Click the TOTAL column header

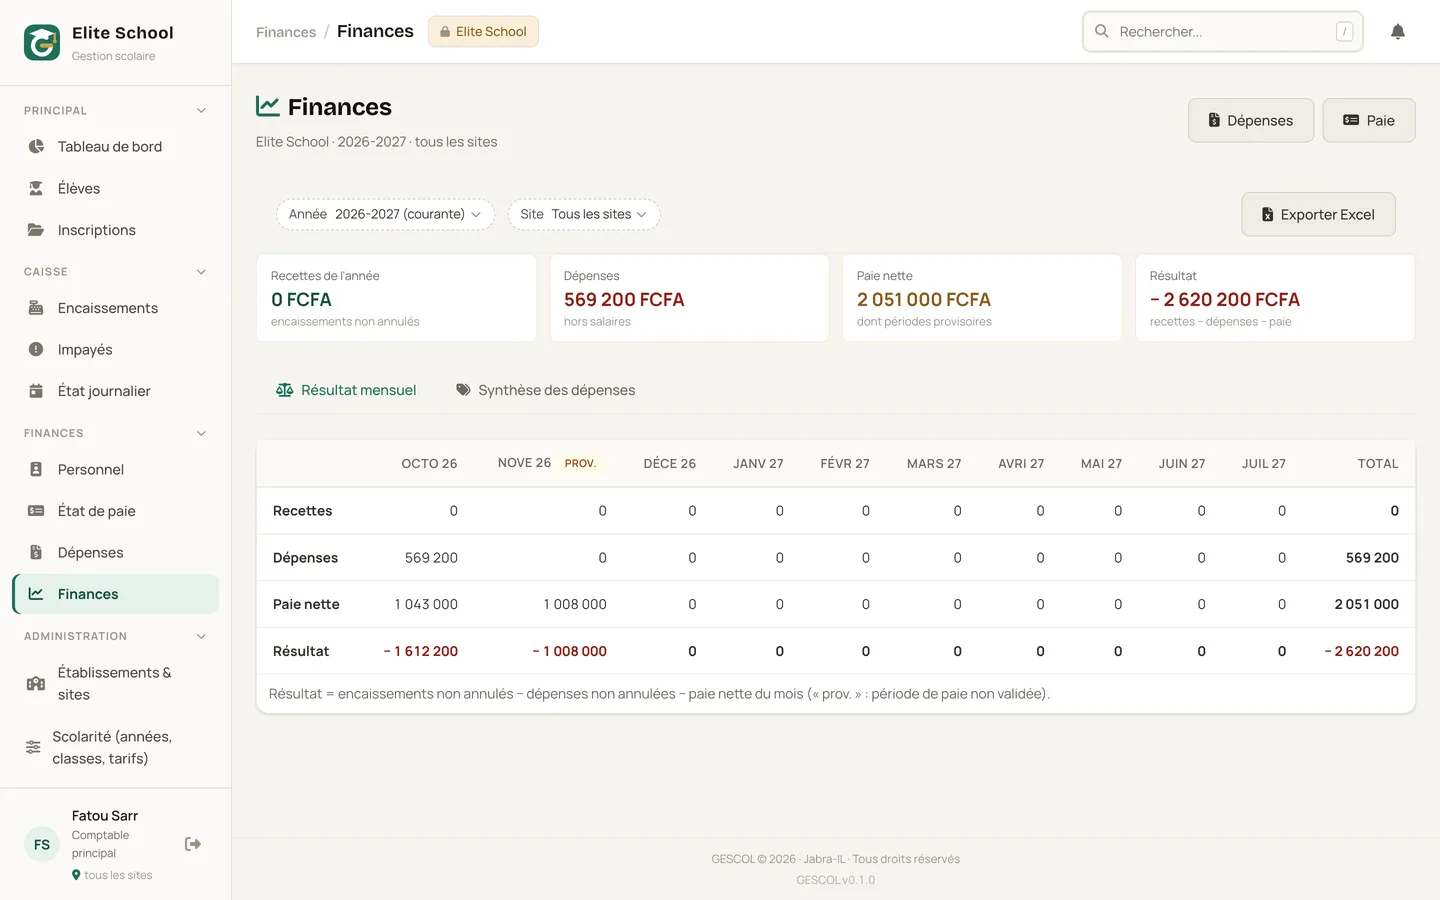1378,463
